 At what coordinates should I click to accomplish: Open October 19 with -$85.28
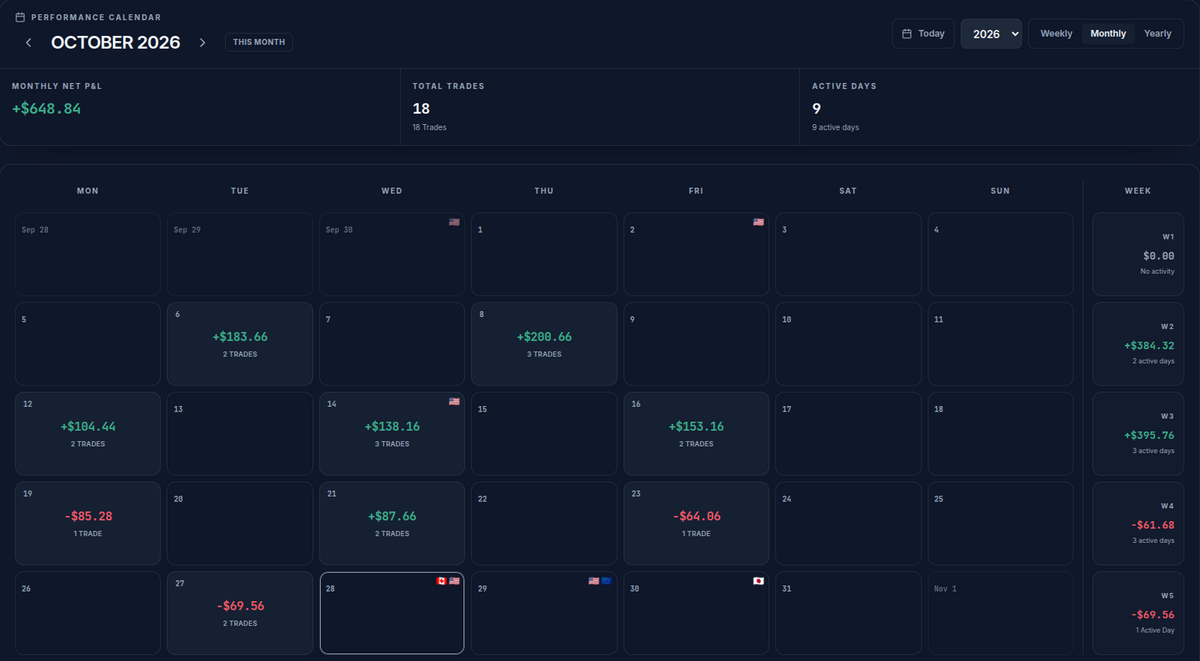click(x=88, y=524)
